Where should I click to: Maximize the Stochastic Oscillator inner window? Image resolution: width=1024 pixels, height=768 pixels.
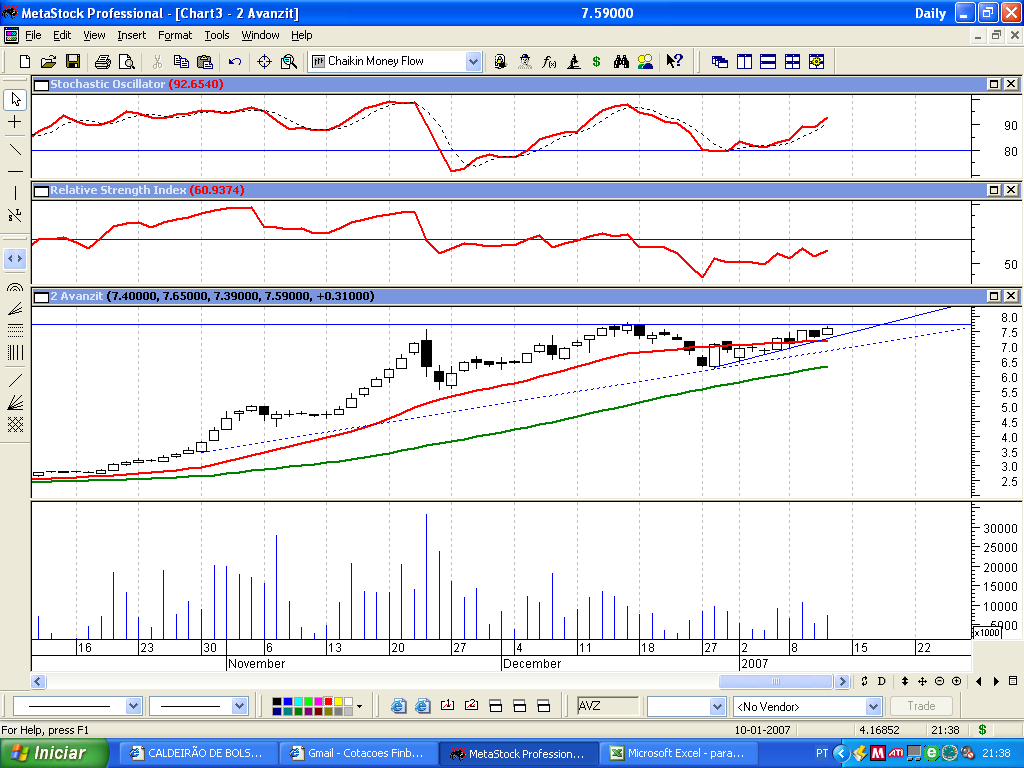(994, 85)
